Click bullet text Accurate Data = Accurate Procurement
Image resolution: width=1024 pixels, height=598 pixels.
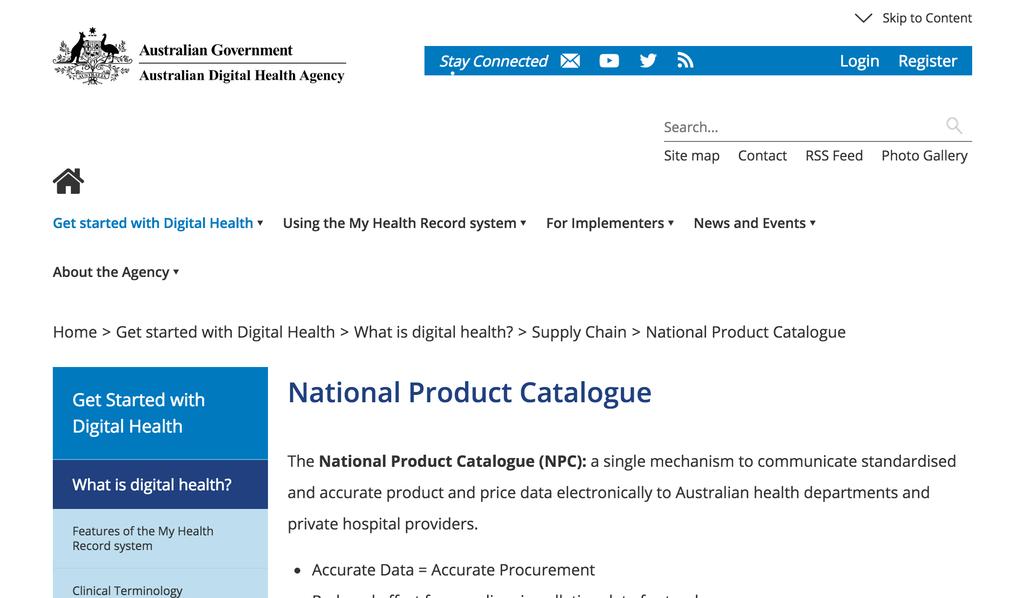click(x=453, y=570)
